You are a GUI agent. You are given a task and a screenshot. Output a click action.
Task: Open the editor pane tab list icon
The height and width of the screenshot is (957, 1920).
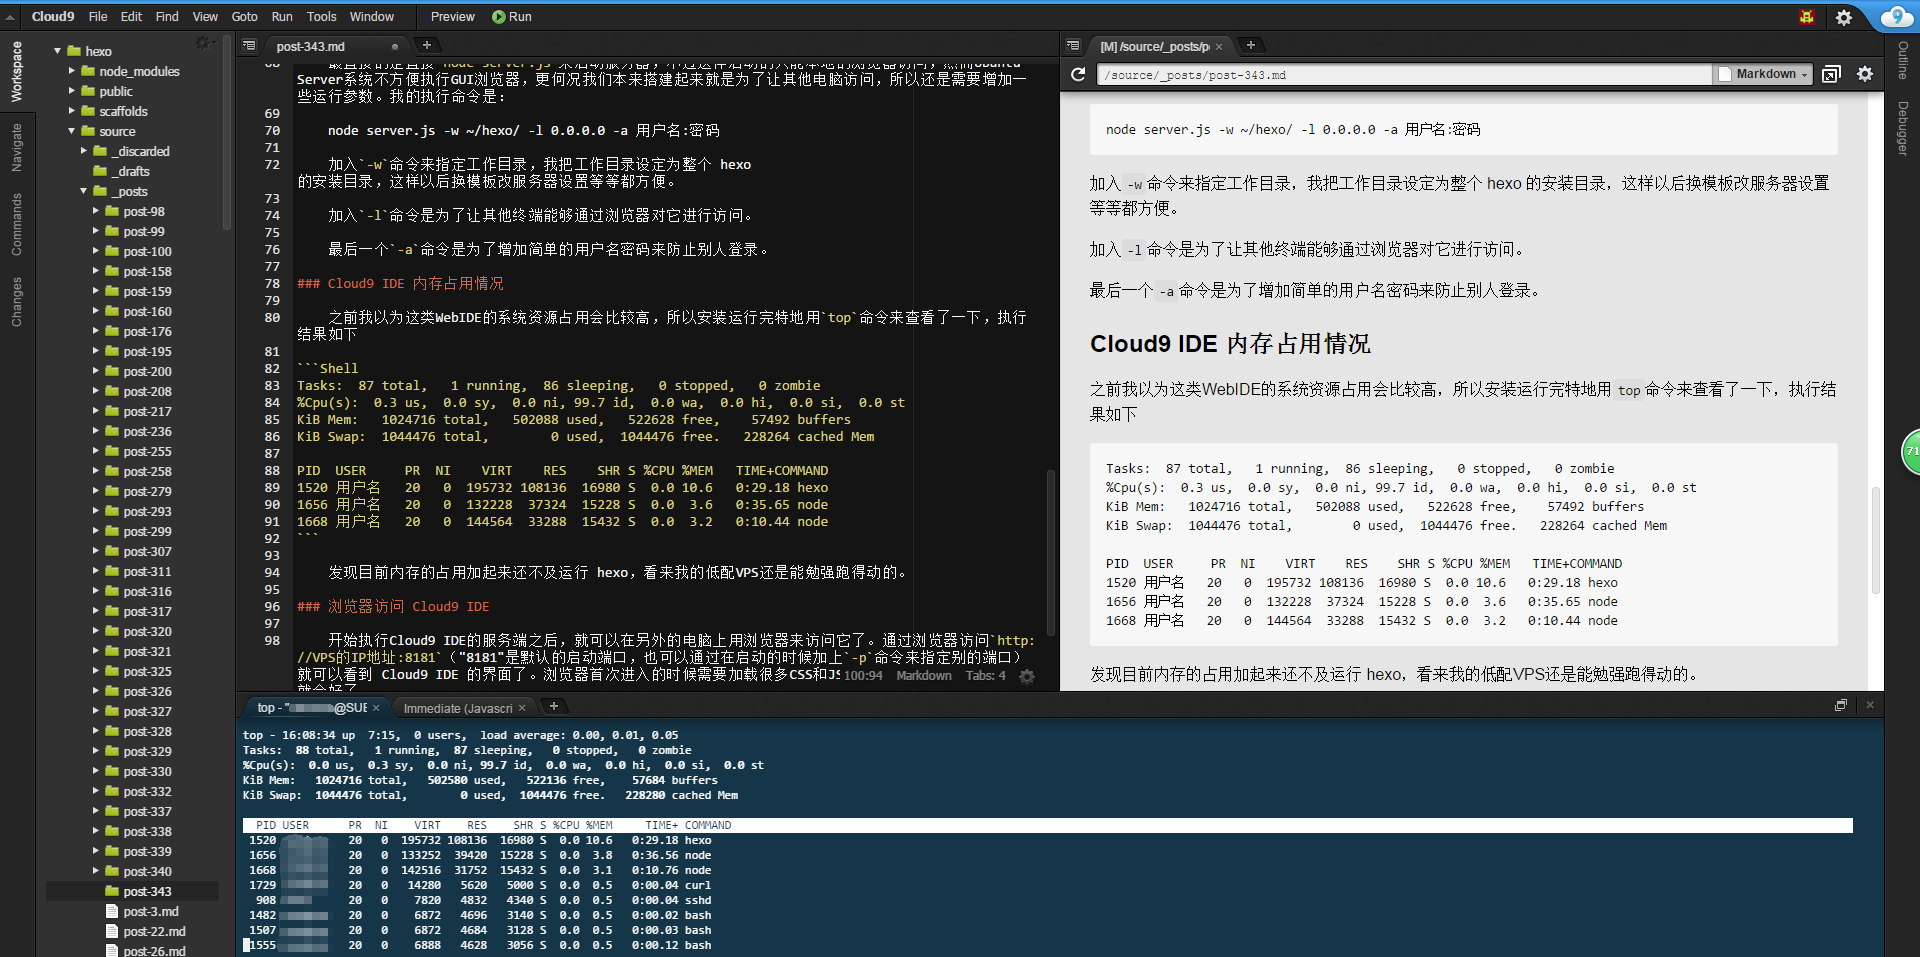point(250,46)
